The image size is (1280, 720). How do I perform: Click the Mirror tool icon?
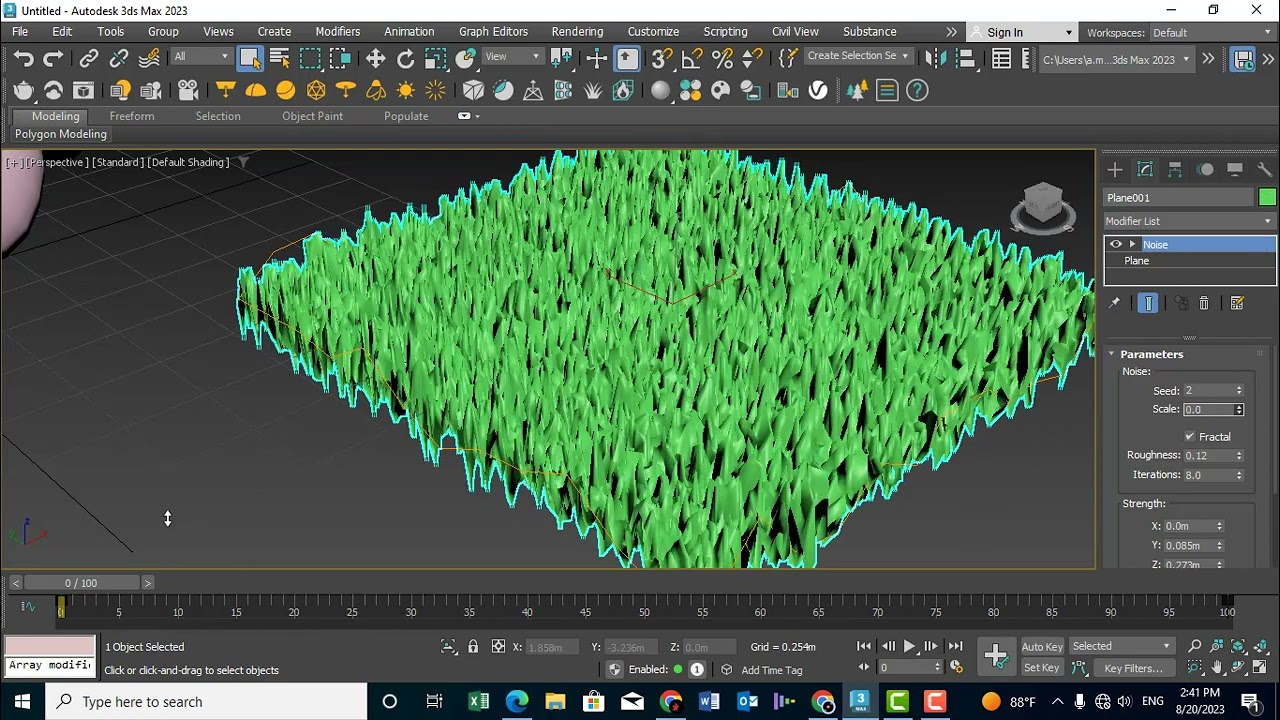[x=936, y=59]
